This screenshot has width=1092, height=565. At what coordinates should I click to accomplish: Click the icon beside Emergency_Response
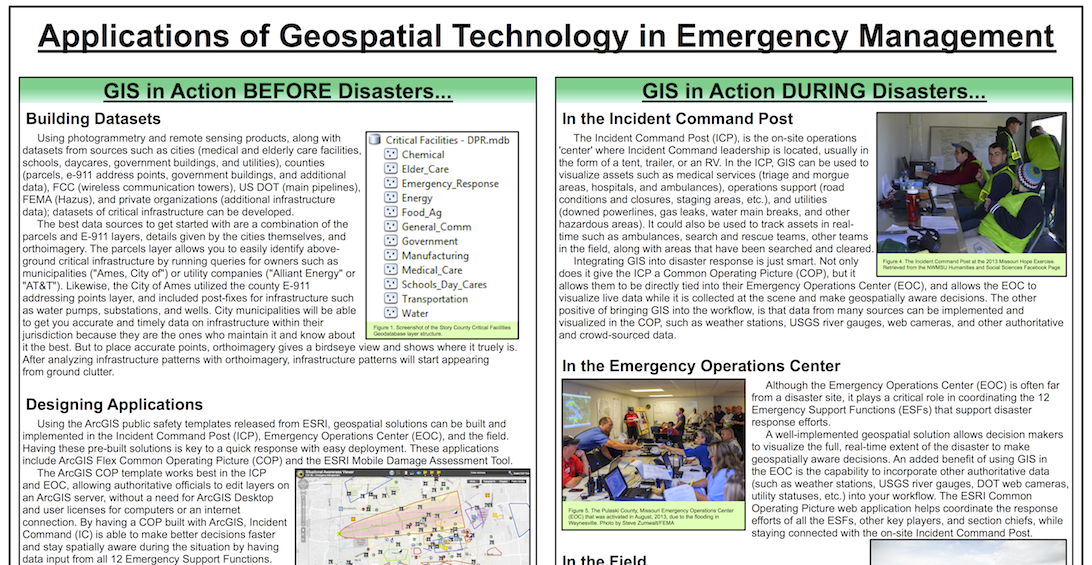point(391,183)
